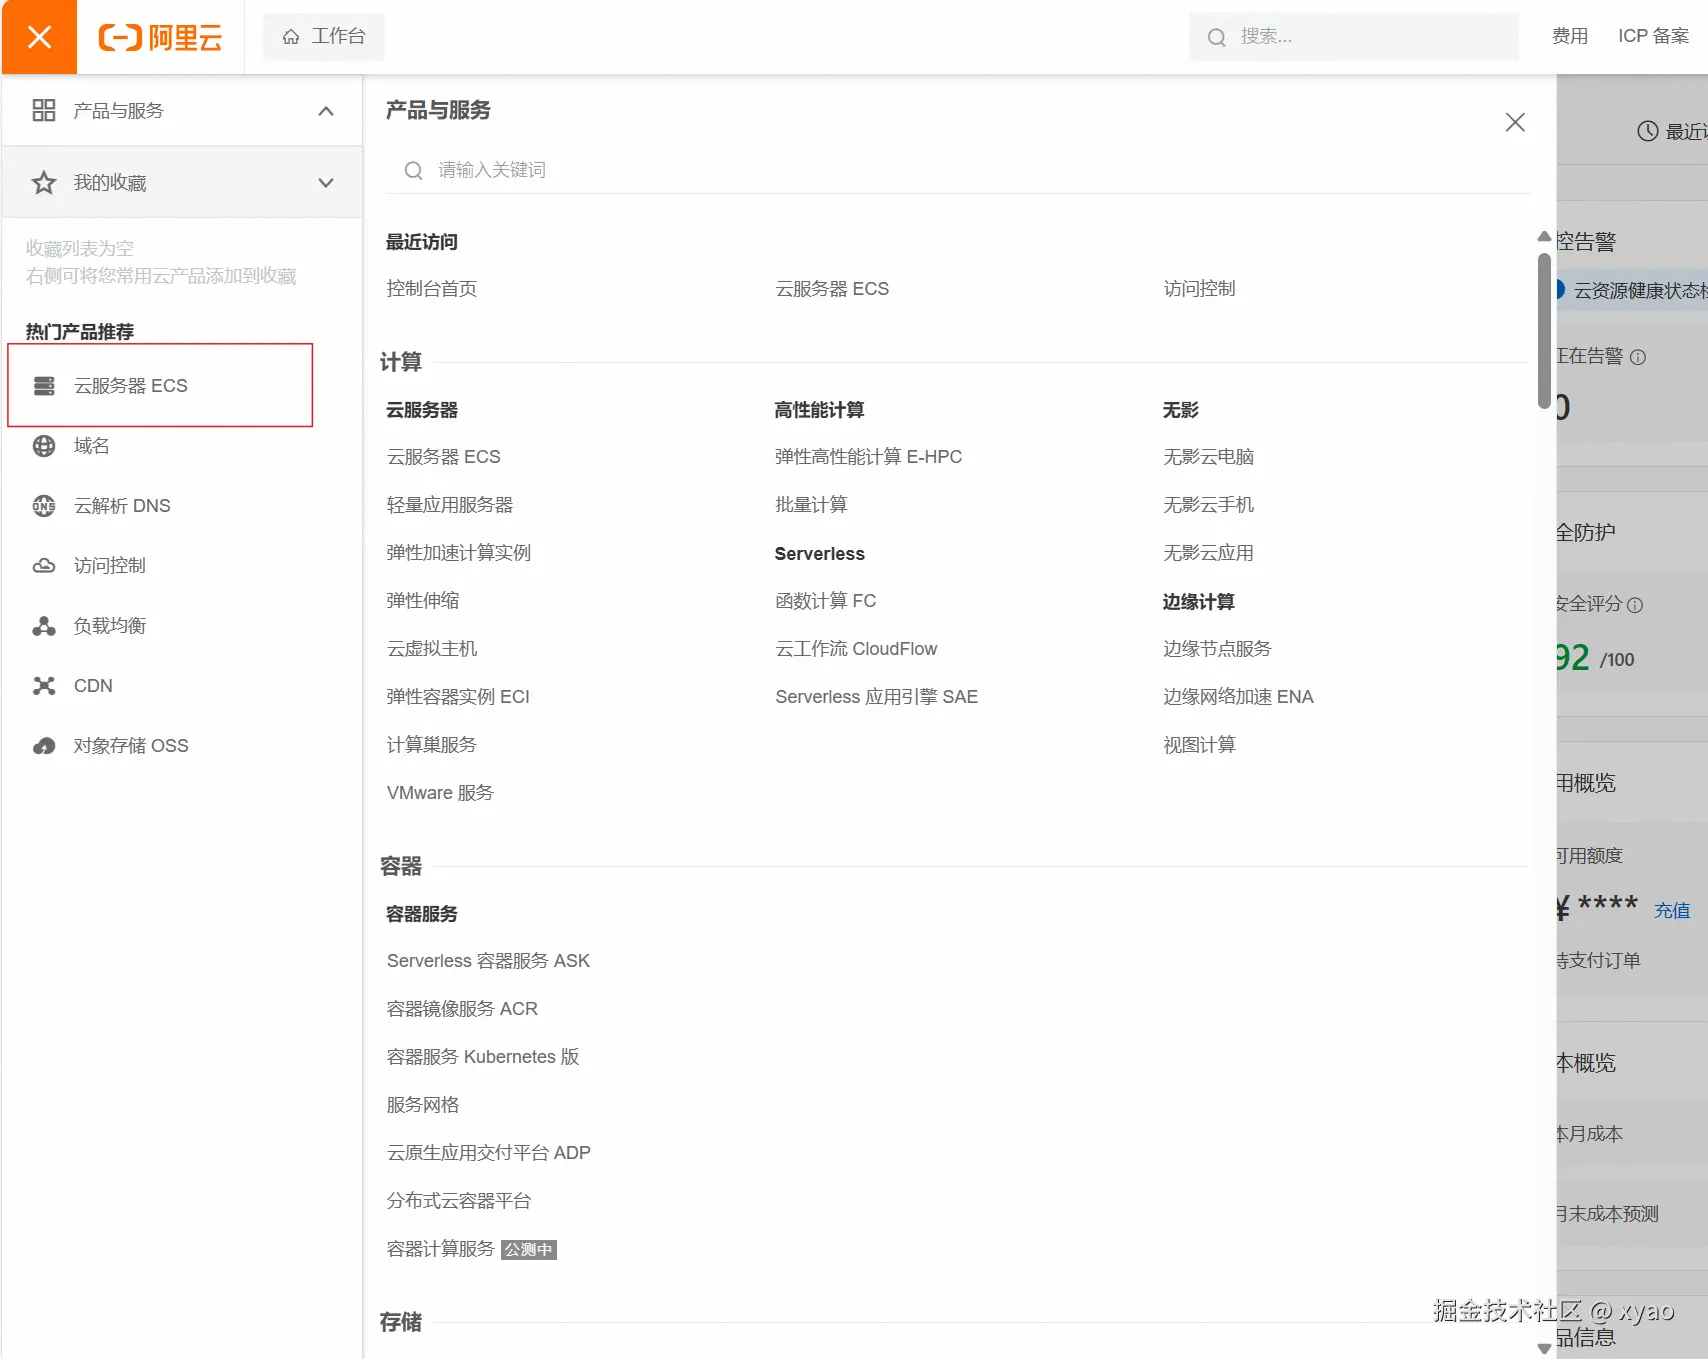The height and width of the screenshot is (1359, 1708).
Task: Click the home icon in 工作台 tab
Action: (x=291, y=37)
